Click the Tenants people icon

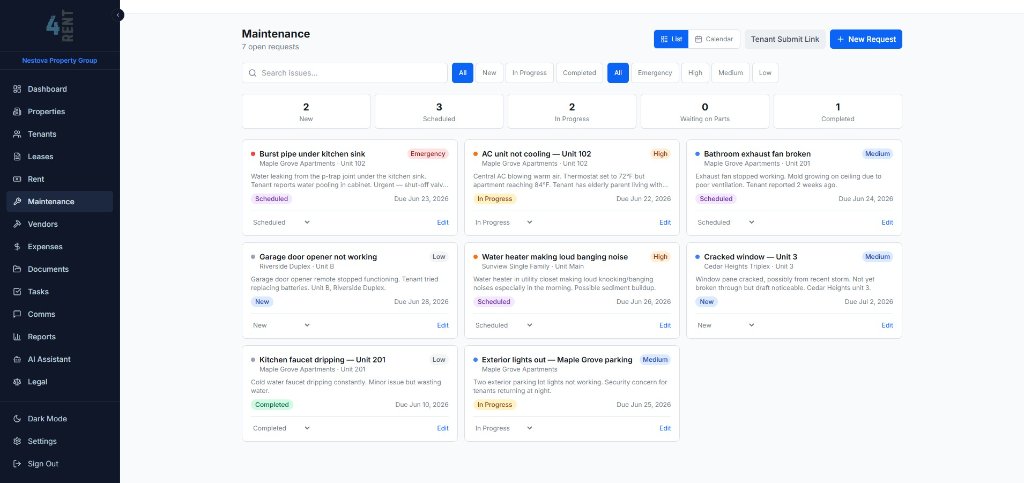point(17,134)
